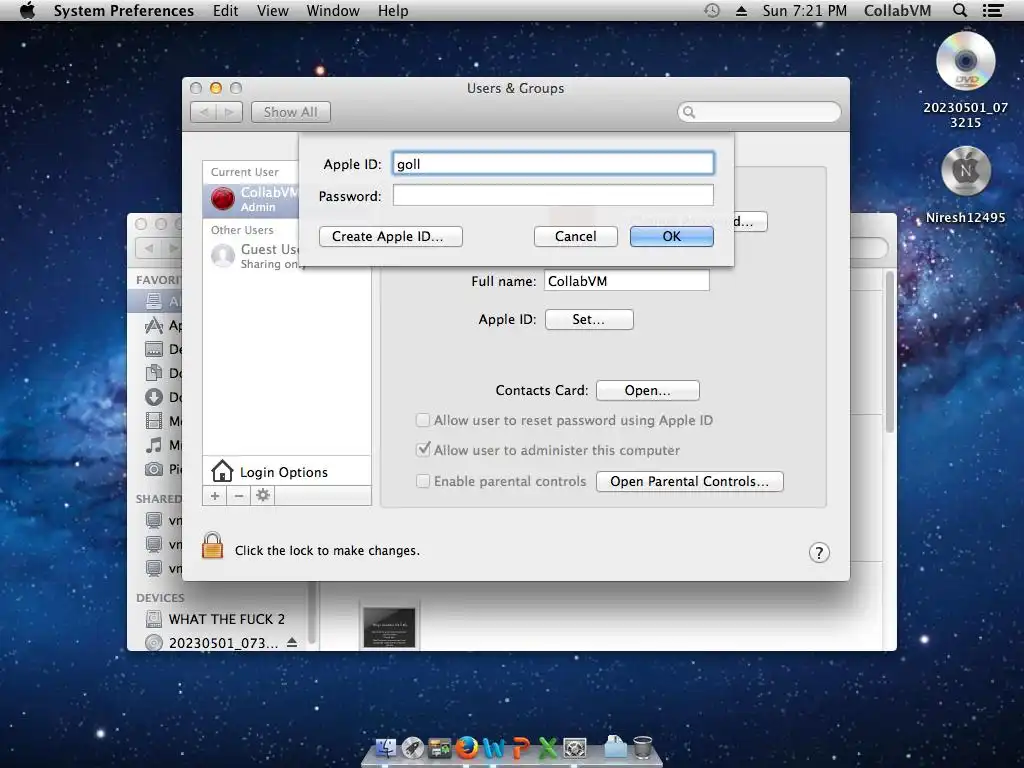1024x768 pixels.
Task: Select 20230501_073... disc in Finder sidebar
Action: 216,643
